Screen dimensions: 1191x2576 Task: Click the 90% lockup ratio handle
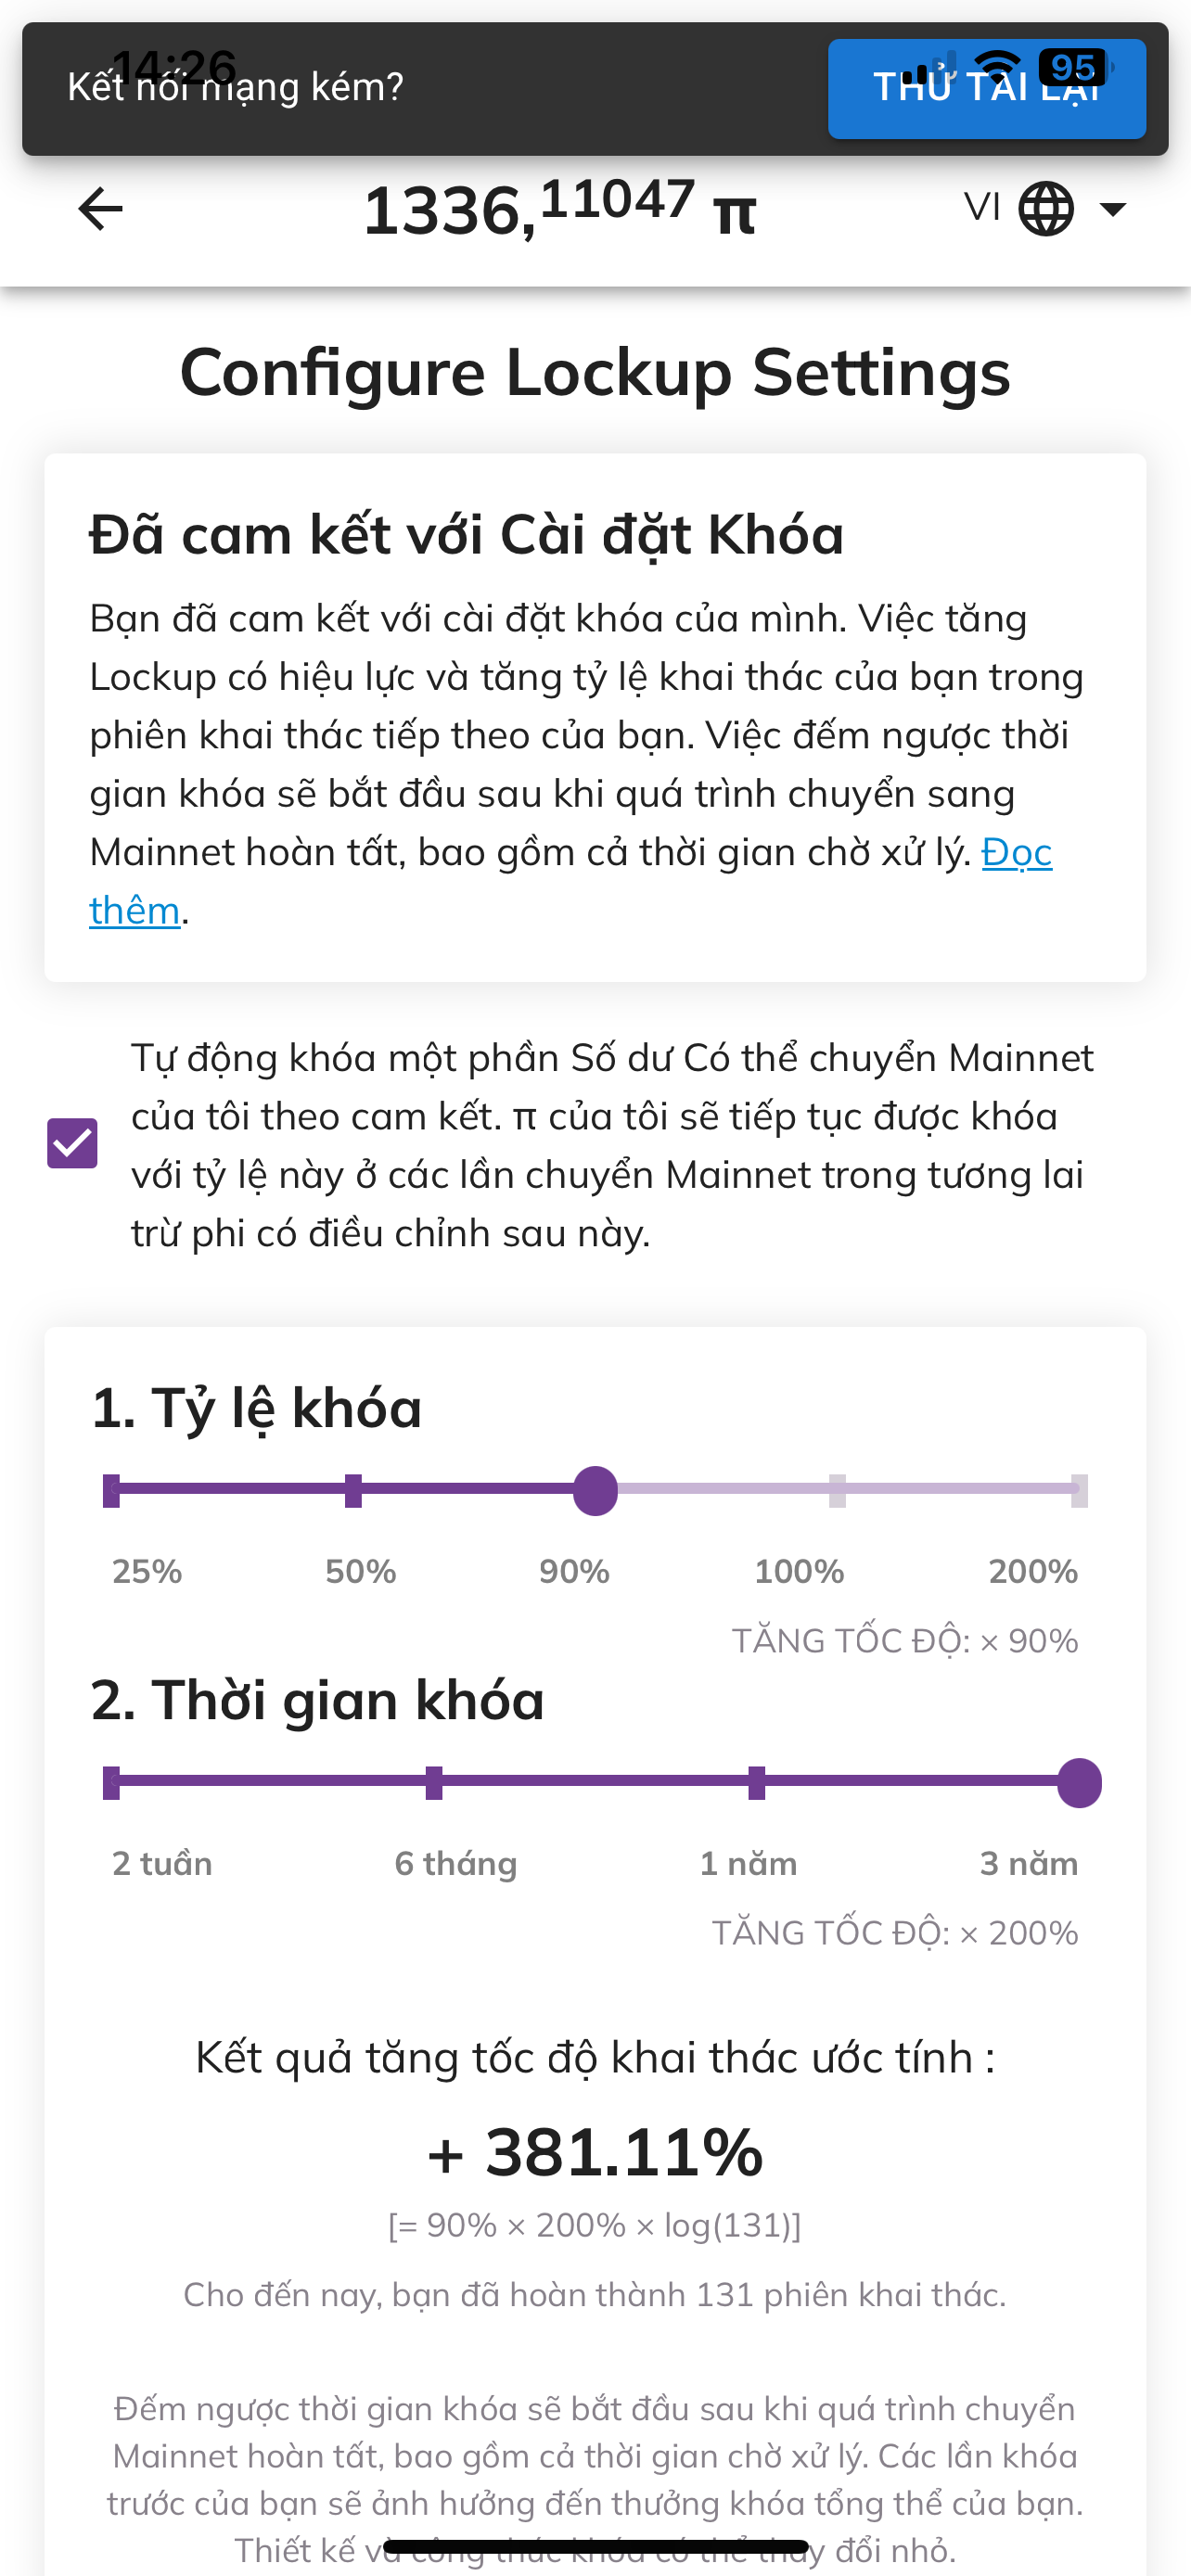(x=595, y=1490)
